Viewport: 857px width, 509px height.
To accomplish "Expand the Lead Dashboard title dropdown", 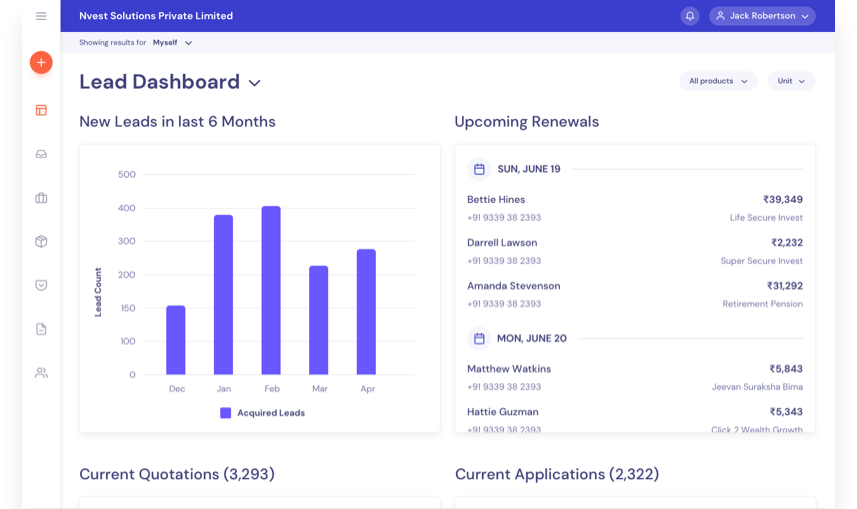I will (254, 83).
